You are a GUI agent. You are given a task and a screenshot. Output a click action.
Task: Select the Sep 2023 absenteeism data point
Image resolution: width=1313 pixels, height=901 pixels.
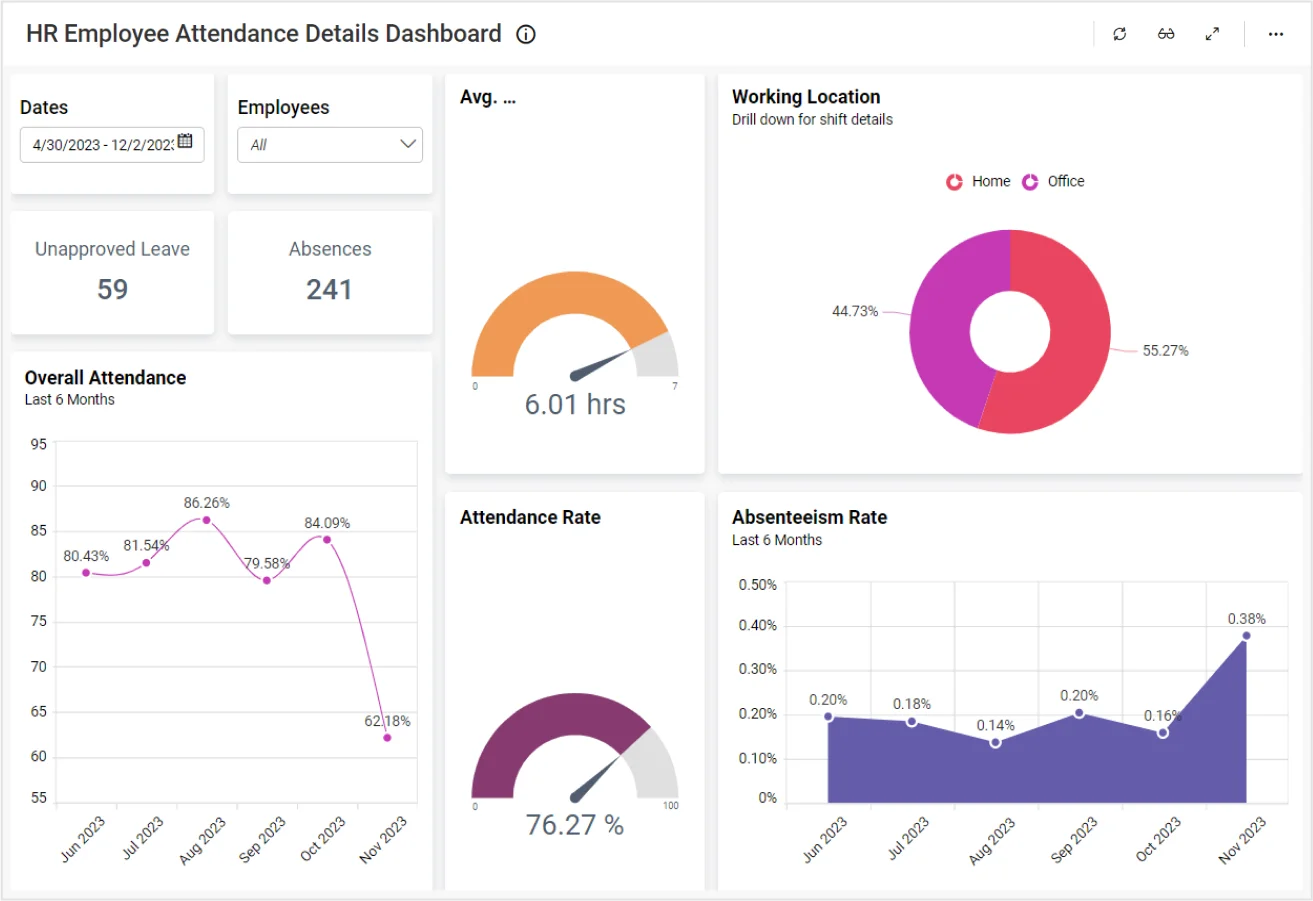click(1078, 713)
